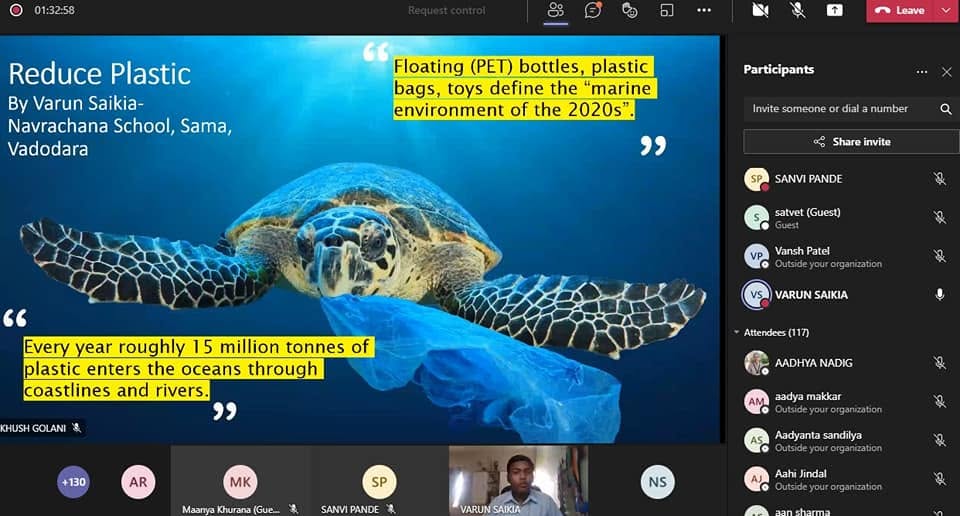Click the Maanya Khurana MK tile
This screenshot has height=516, width=960.
point(240,481)
